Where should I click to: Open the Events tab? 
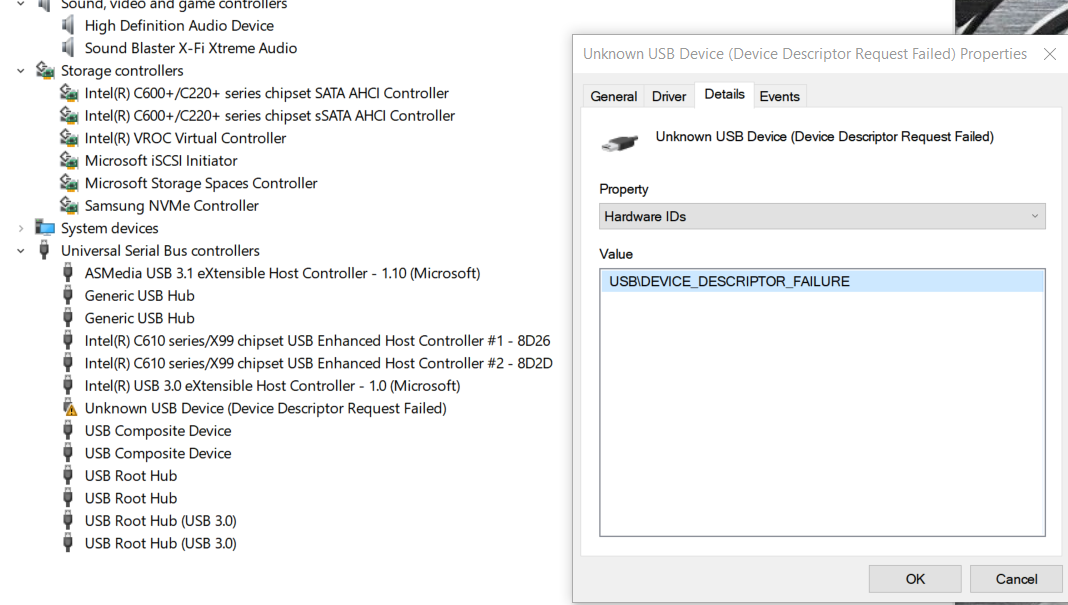(x=779, y=96)
